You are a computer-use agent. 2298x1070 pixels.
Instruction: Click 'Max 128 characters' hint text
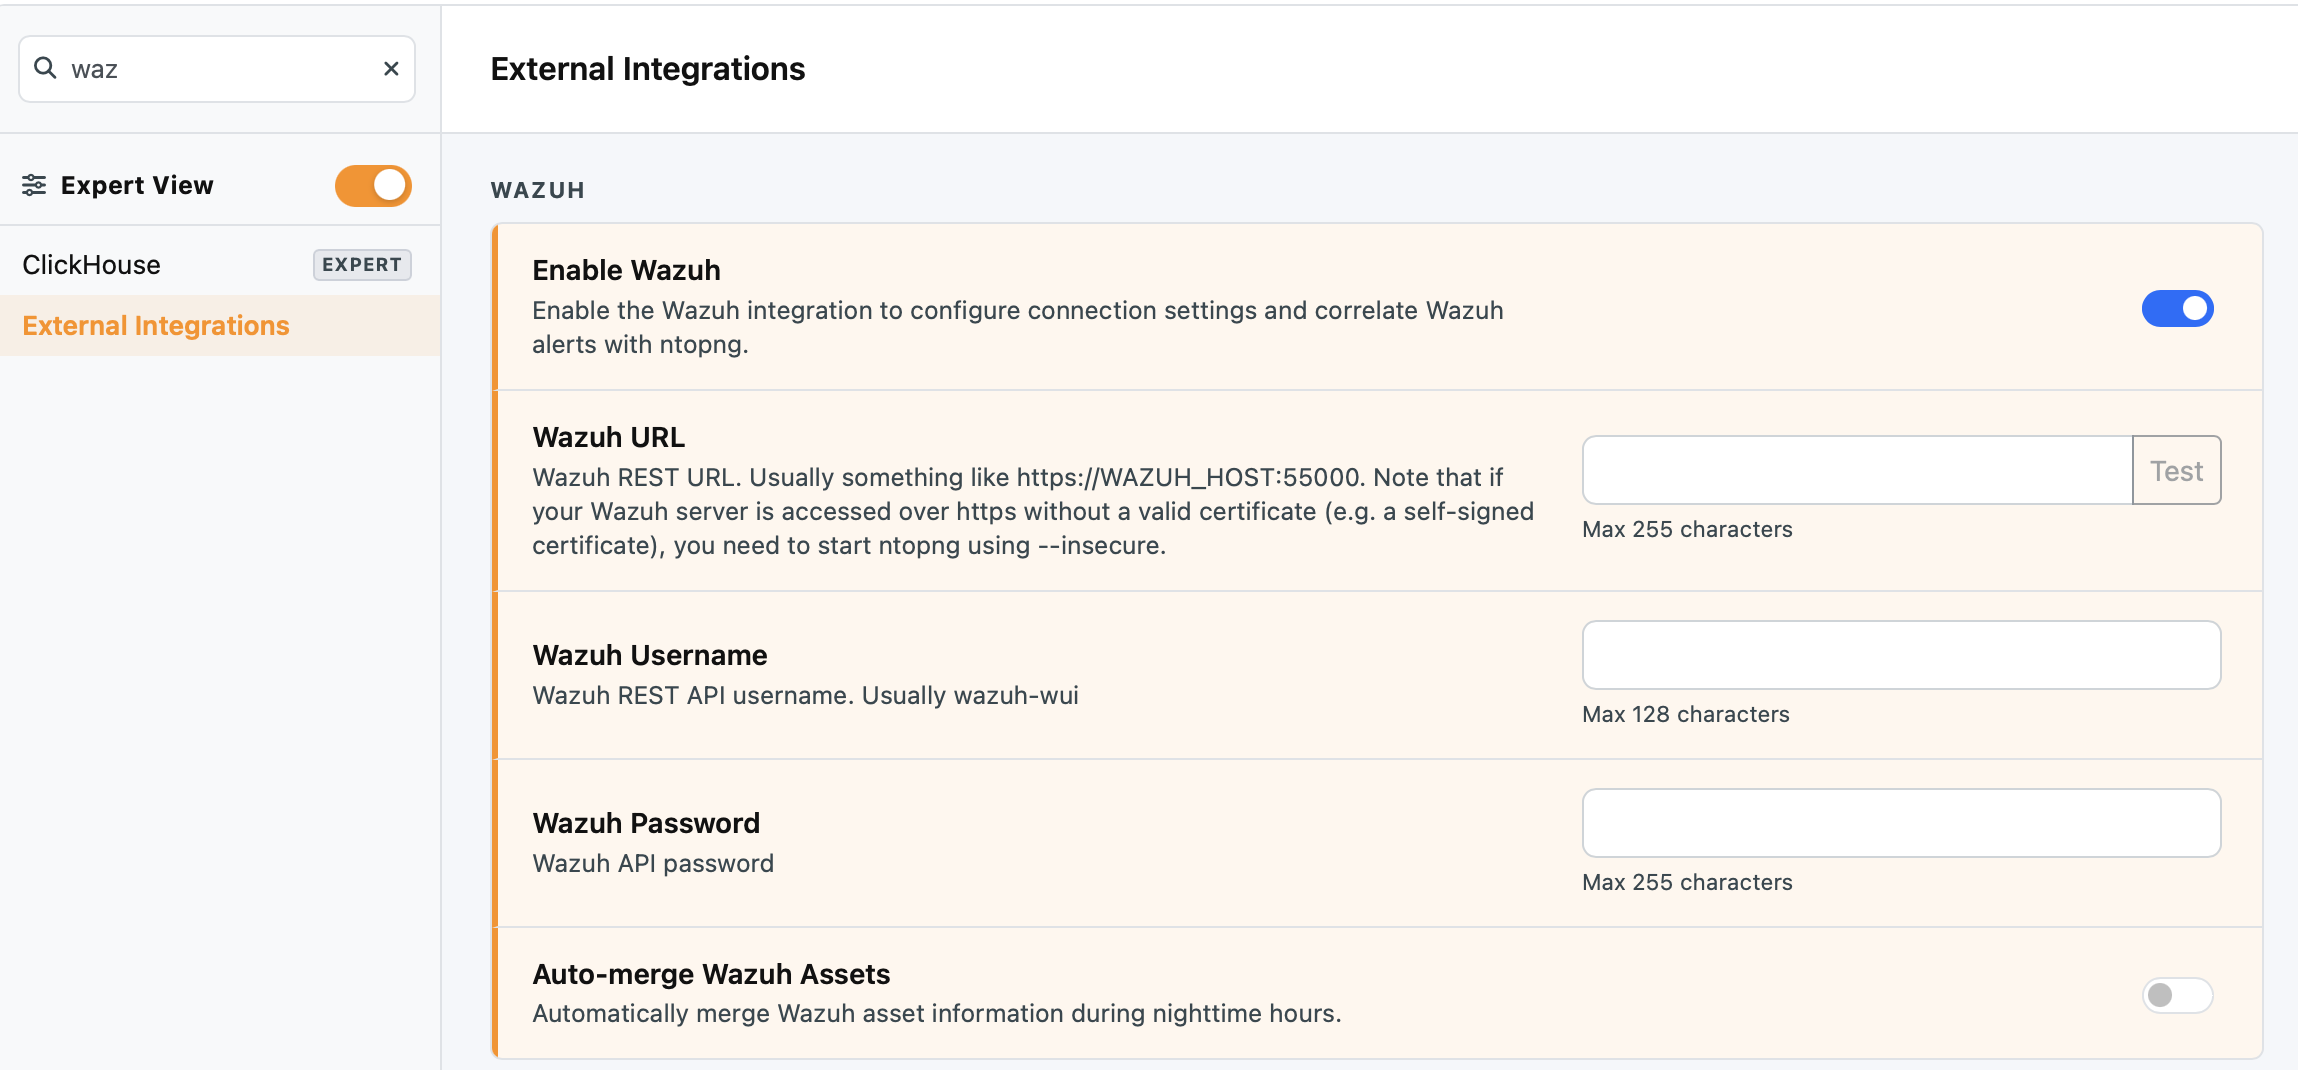point(1686,714)
